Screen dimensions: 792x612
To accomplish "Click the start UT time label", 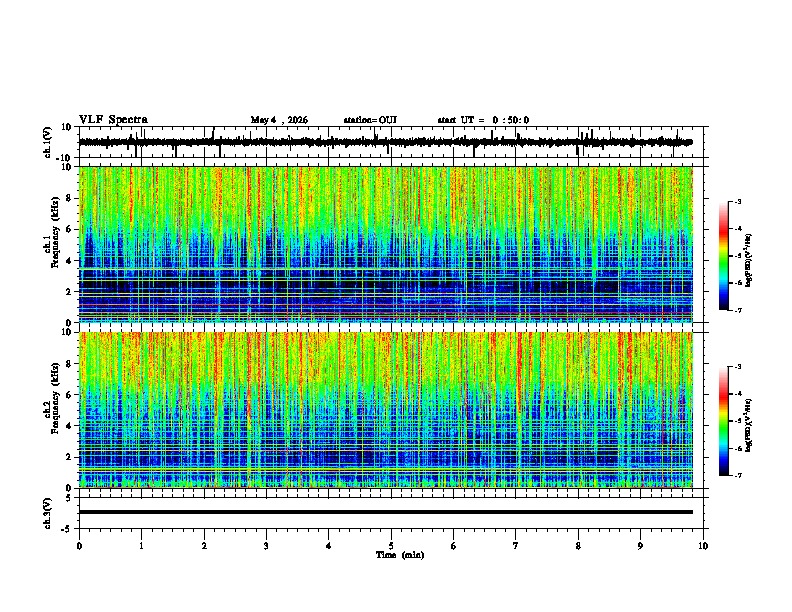I will (483, 120).
